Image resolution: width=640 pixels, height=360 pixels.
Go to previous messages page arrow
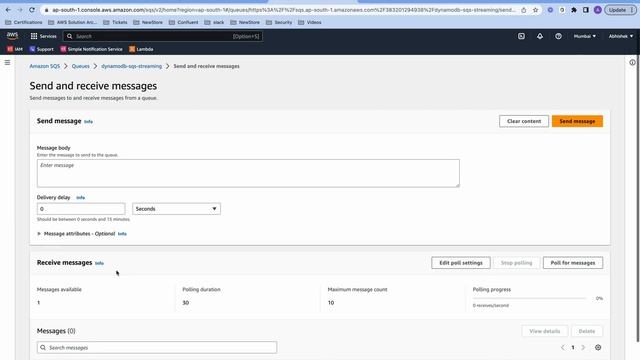click(562, 347)
